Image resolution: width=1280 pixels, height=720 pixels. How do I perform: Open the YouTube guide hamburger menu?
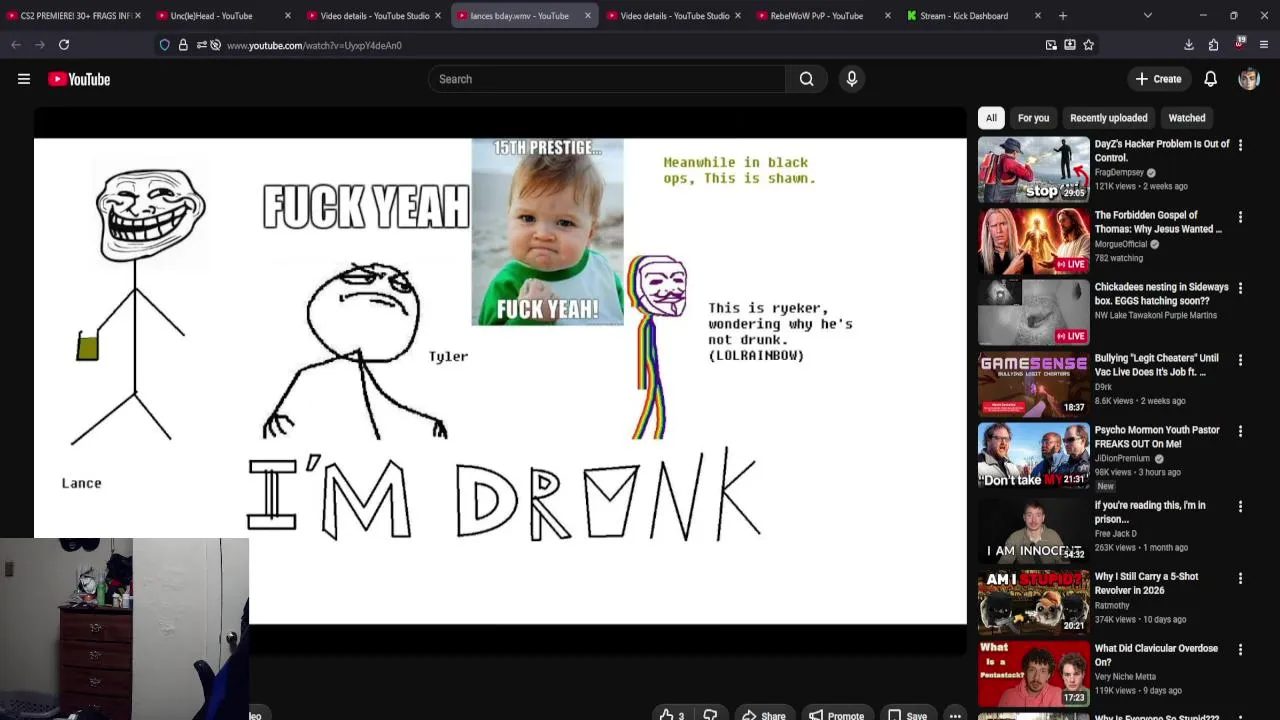coord(24,79)
